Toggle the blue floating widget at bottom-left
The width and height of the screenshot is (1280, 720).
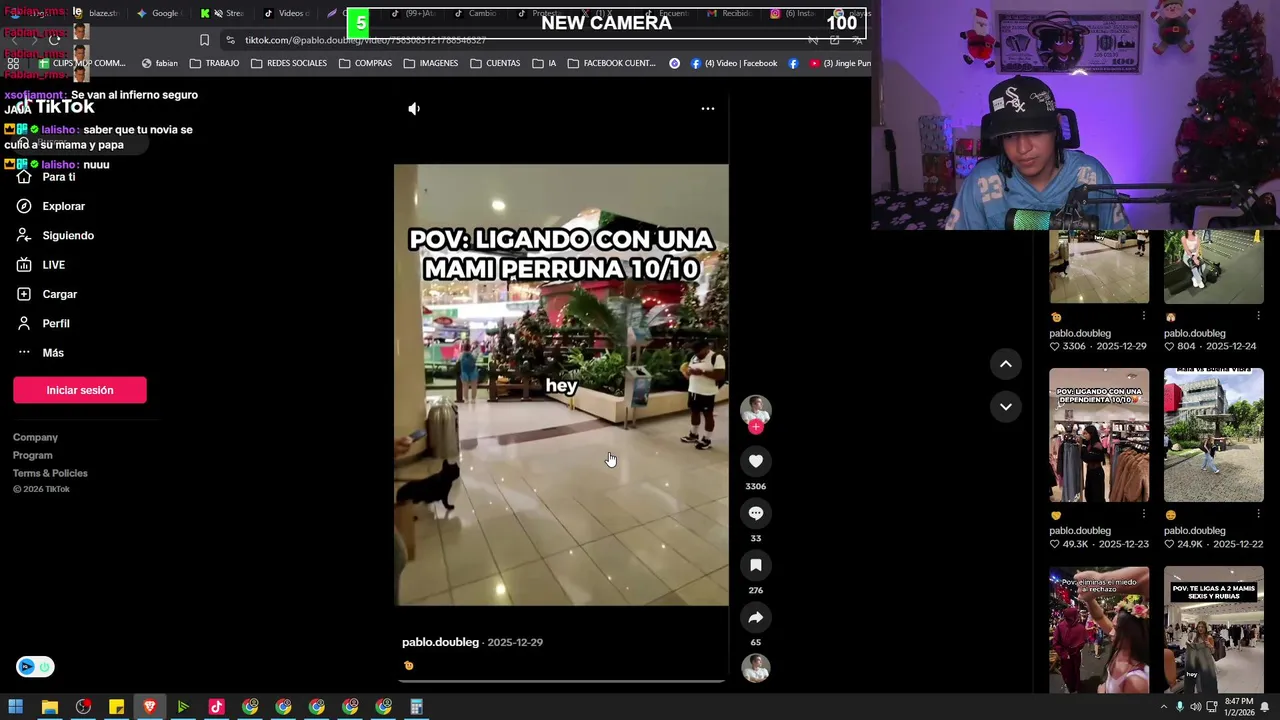pyautogui.click(x=35, y=667)
